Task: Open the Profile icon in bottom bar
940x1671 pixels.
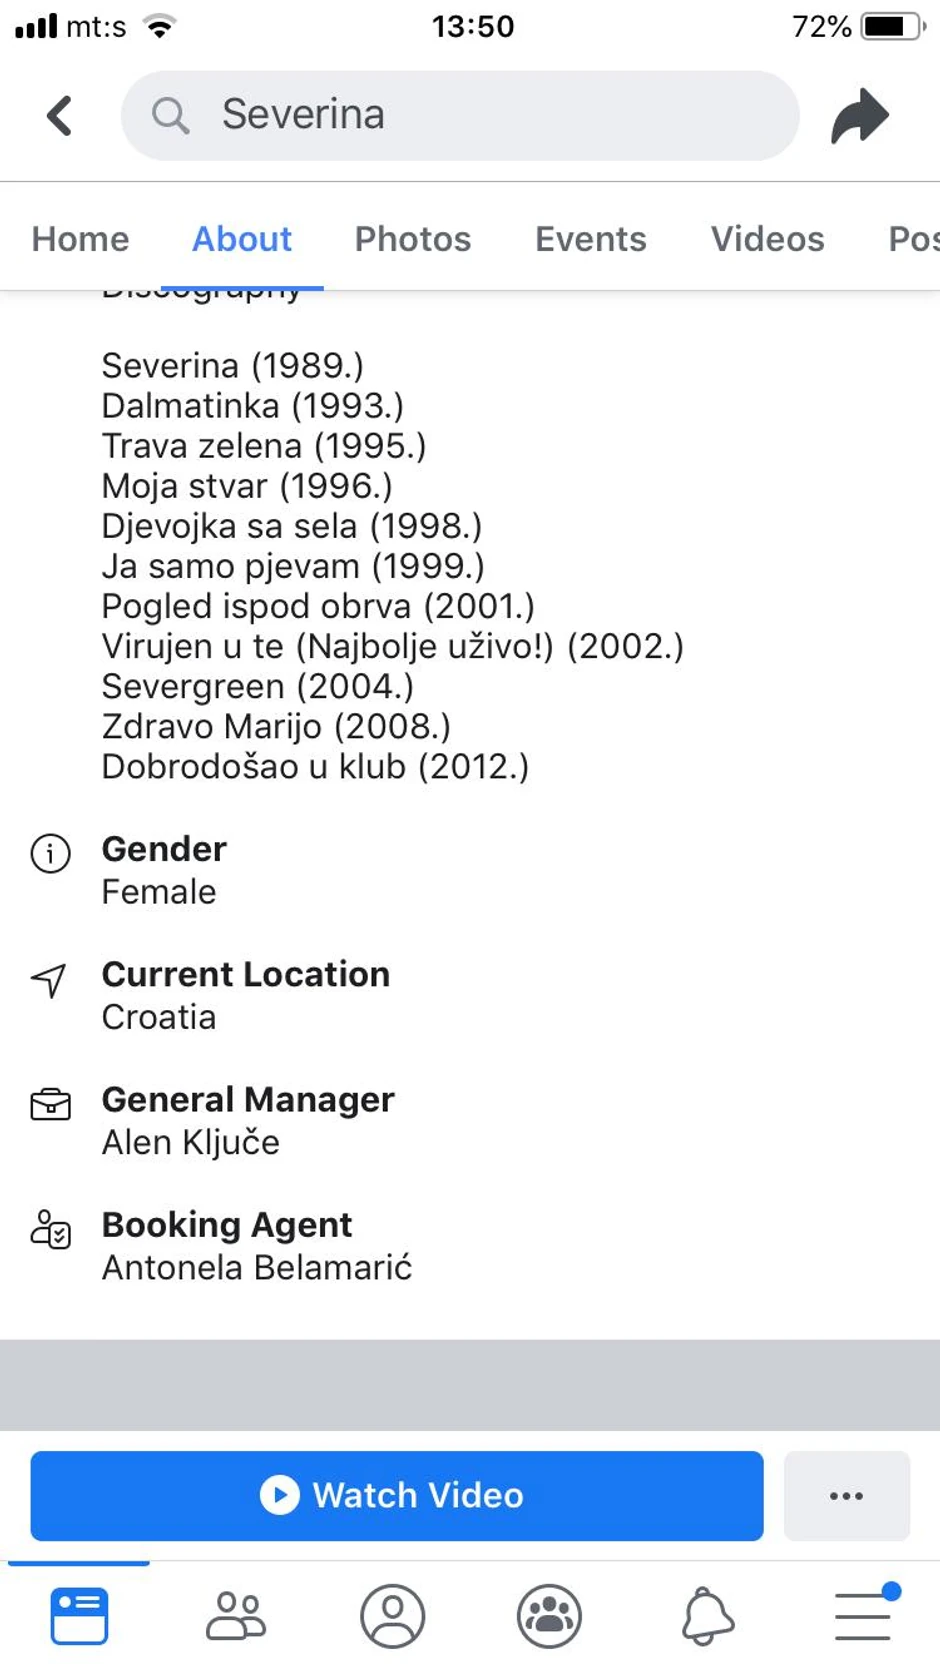Action: [x=393, y=1615]
